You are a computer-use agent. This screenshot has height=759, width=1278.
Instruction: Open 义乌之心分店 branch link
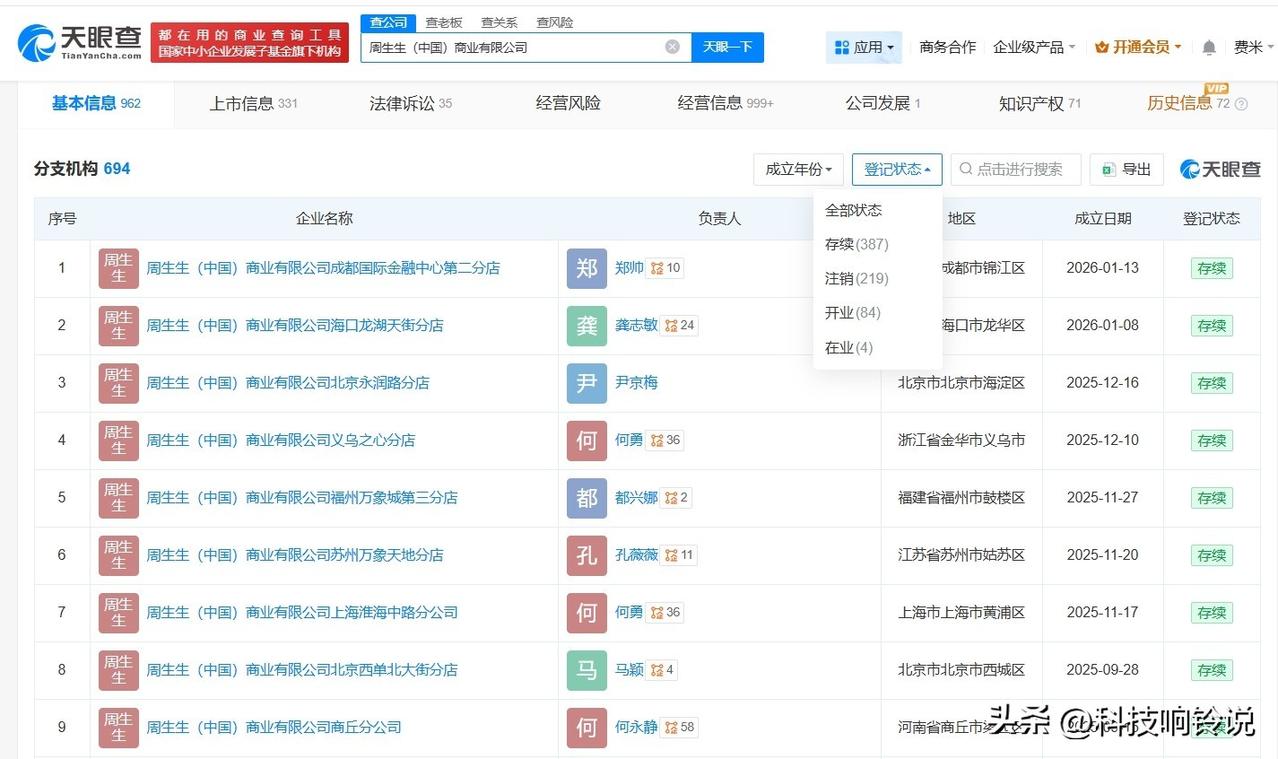[x=281, y=440]
